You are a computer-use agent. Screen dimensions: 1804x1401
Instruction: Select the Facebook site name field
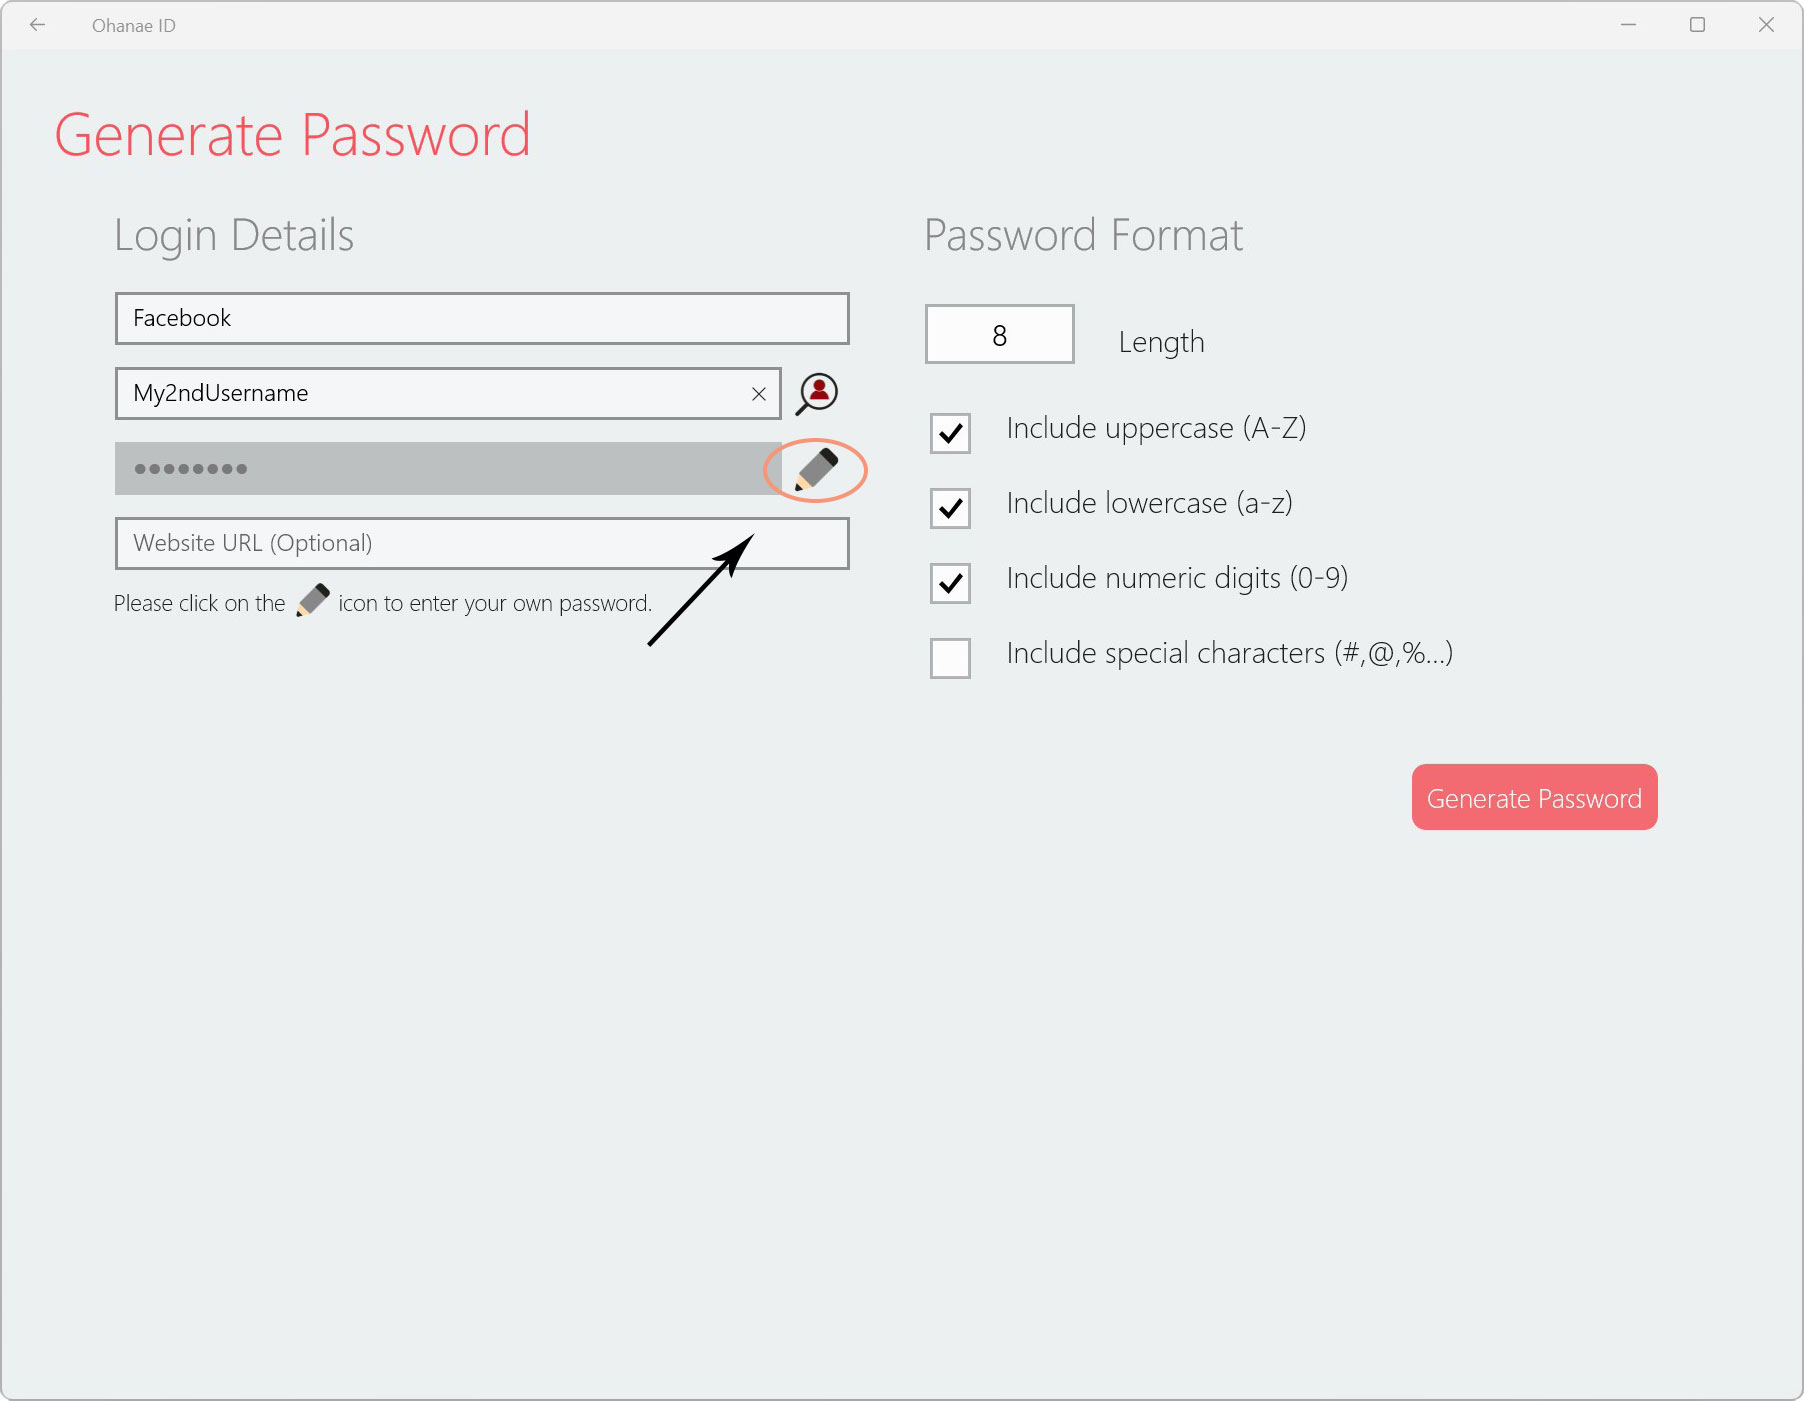482,318
